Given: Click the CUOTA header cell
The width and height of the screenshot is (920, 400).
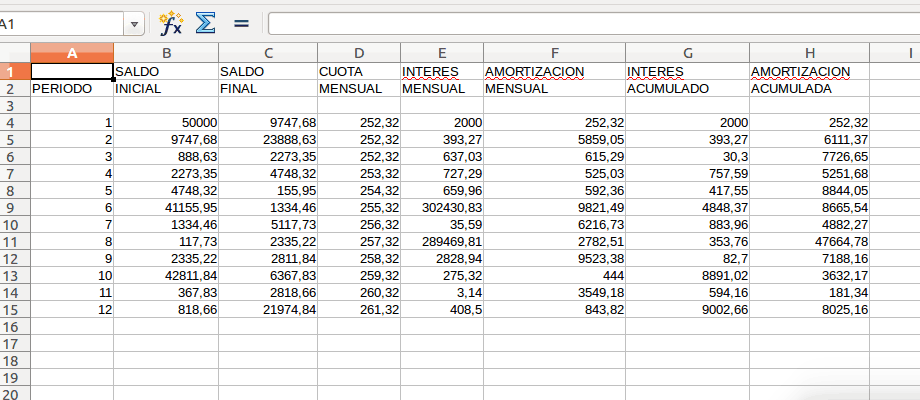Looking at the screenshot, I should click(359, 72).
